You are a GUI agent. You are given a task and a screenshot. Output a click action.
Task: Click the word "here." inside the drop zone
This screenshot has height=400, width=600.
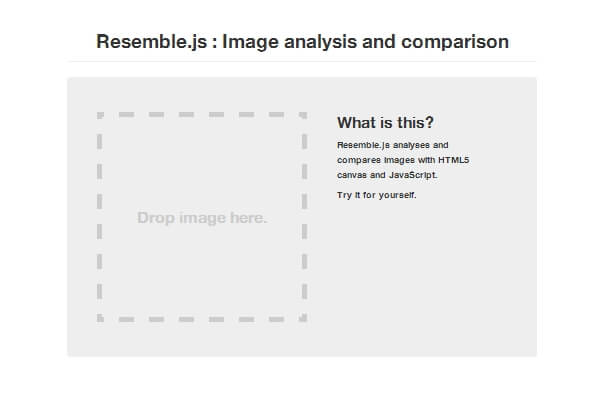pos(248,217)
